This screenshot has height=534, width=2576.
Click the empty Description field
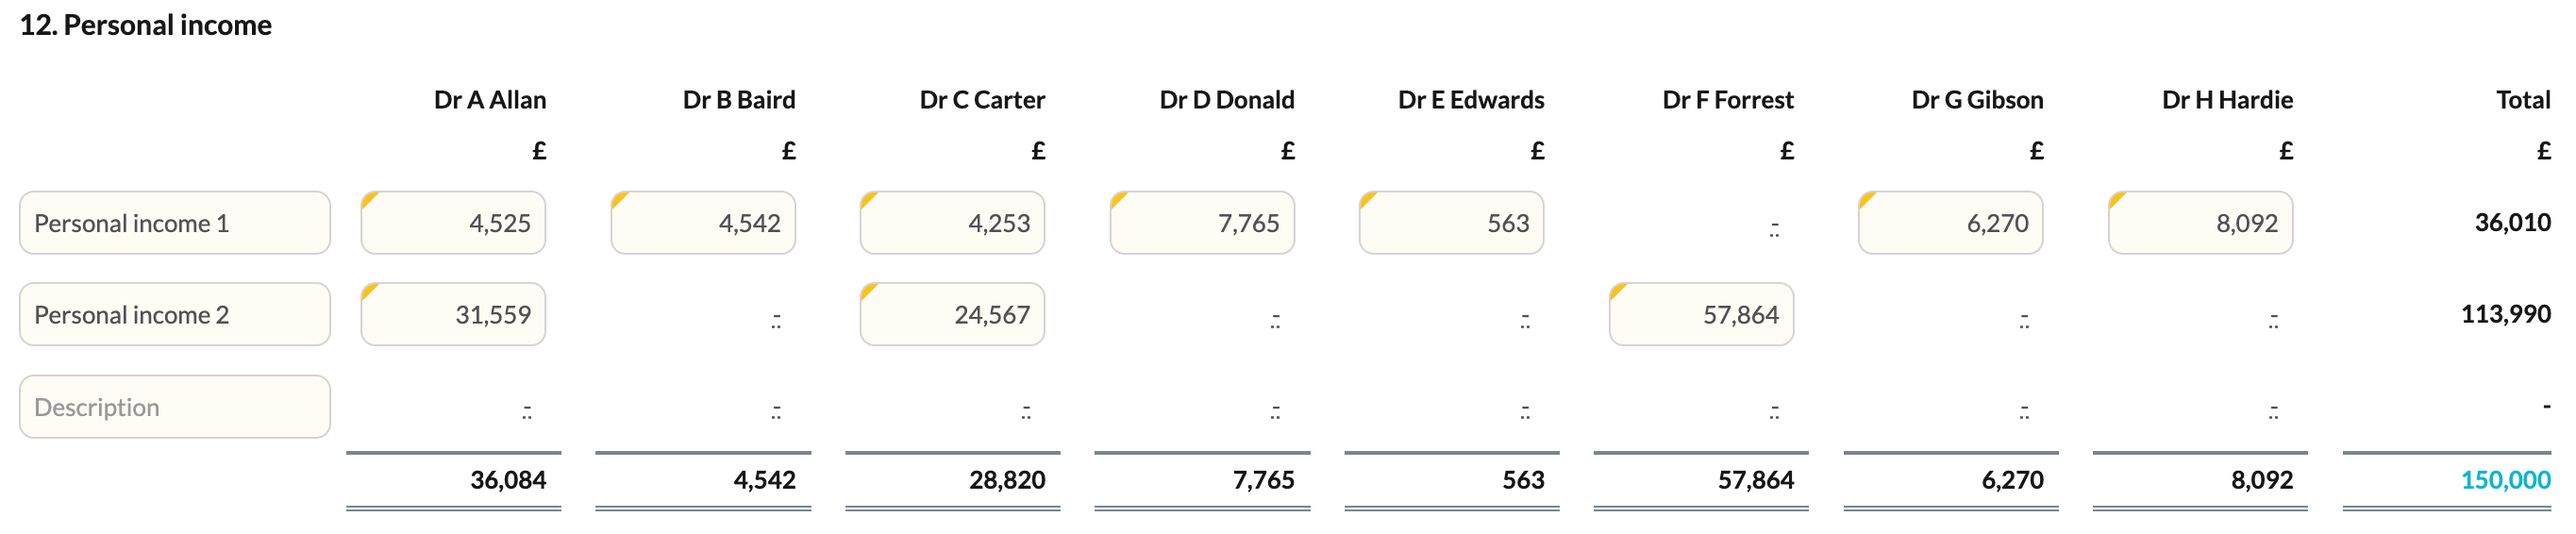[x=175, y=407]
